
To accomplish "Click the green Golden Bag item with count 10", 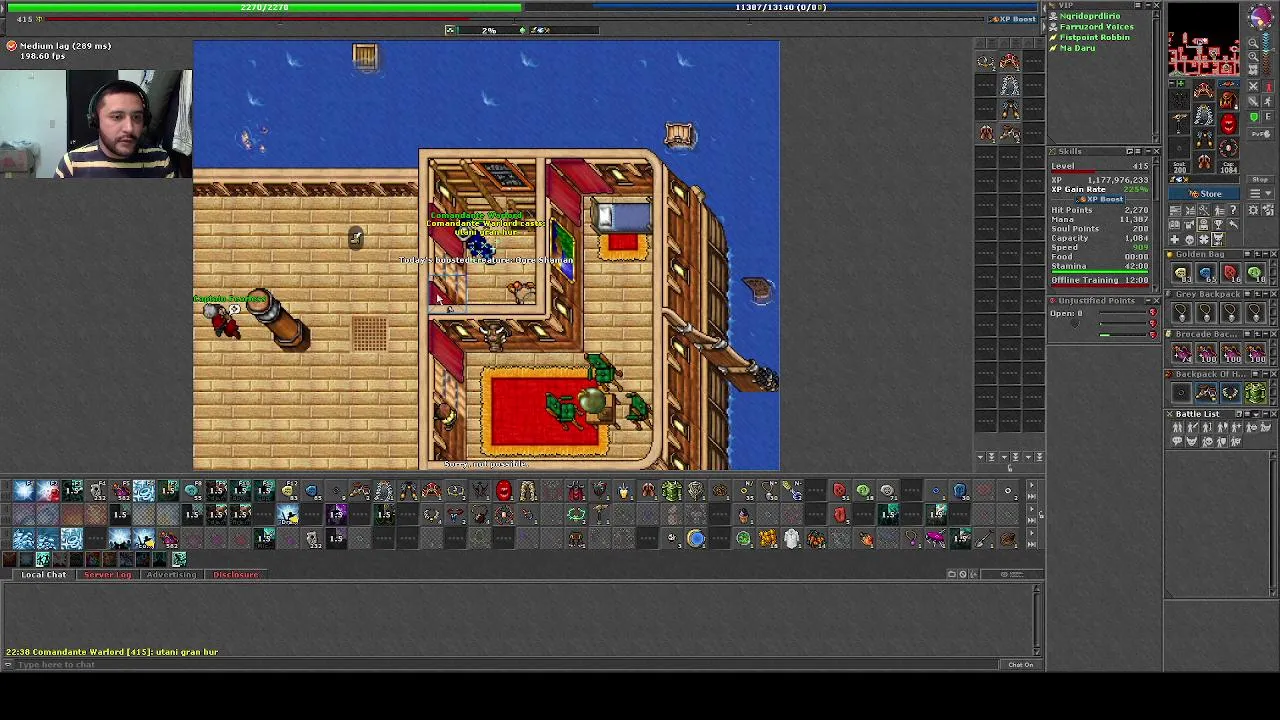I will (1254, 274).
